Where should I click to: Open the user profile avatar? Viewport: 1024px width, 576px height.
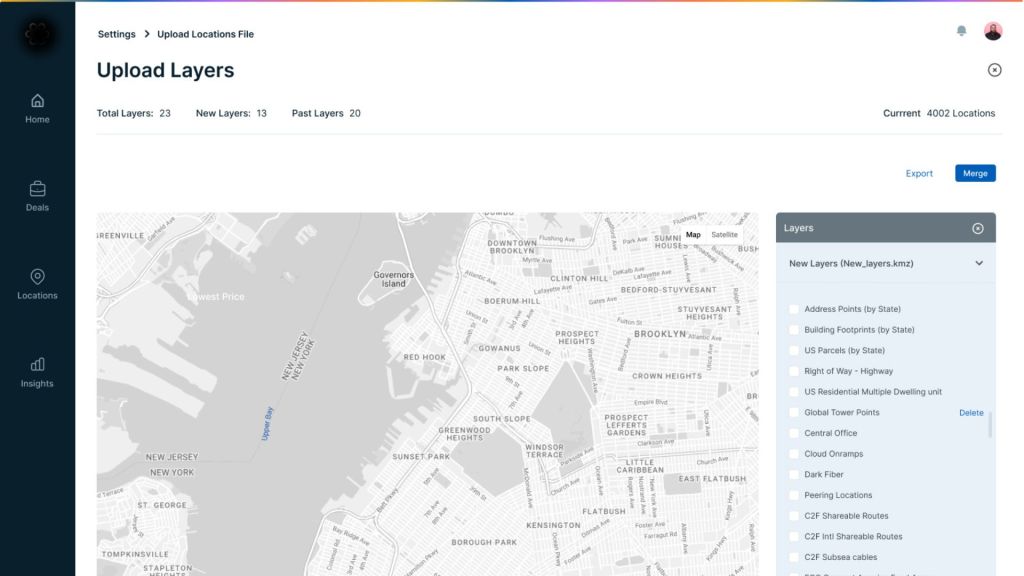click(x=992, y=31)
